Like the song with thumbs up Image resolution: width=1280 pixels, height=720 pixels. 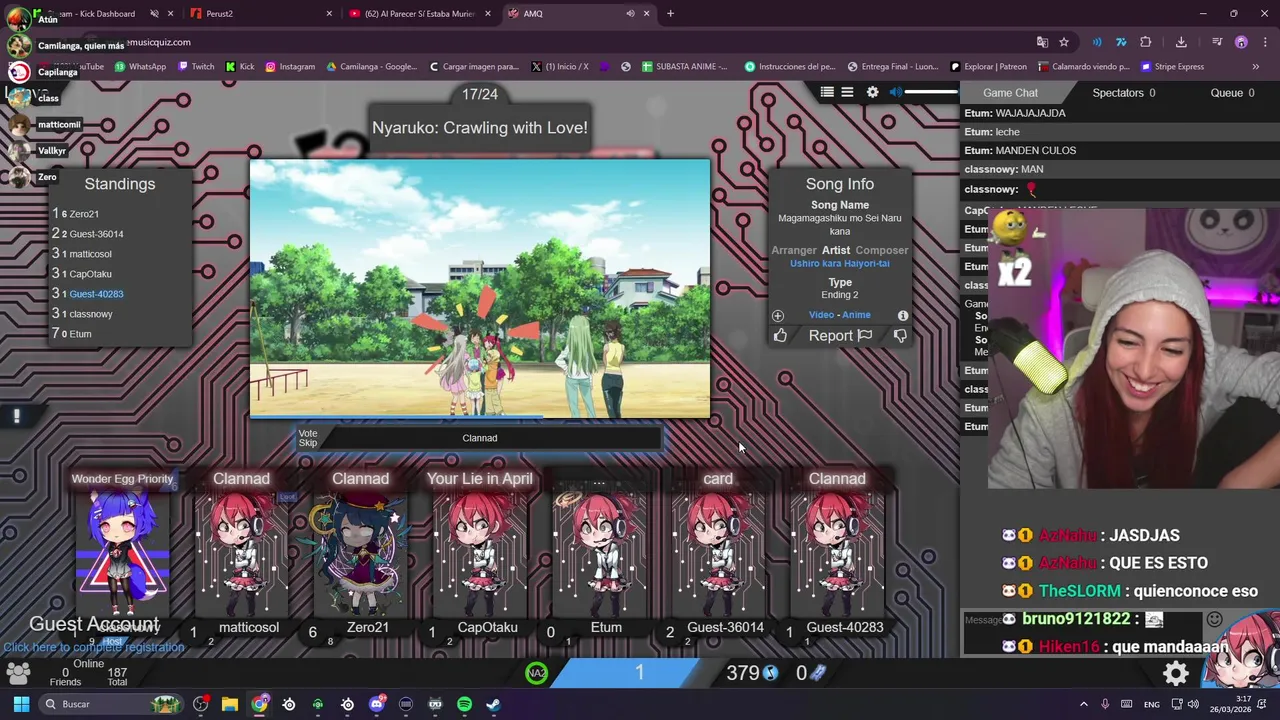click(780, 336)
